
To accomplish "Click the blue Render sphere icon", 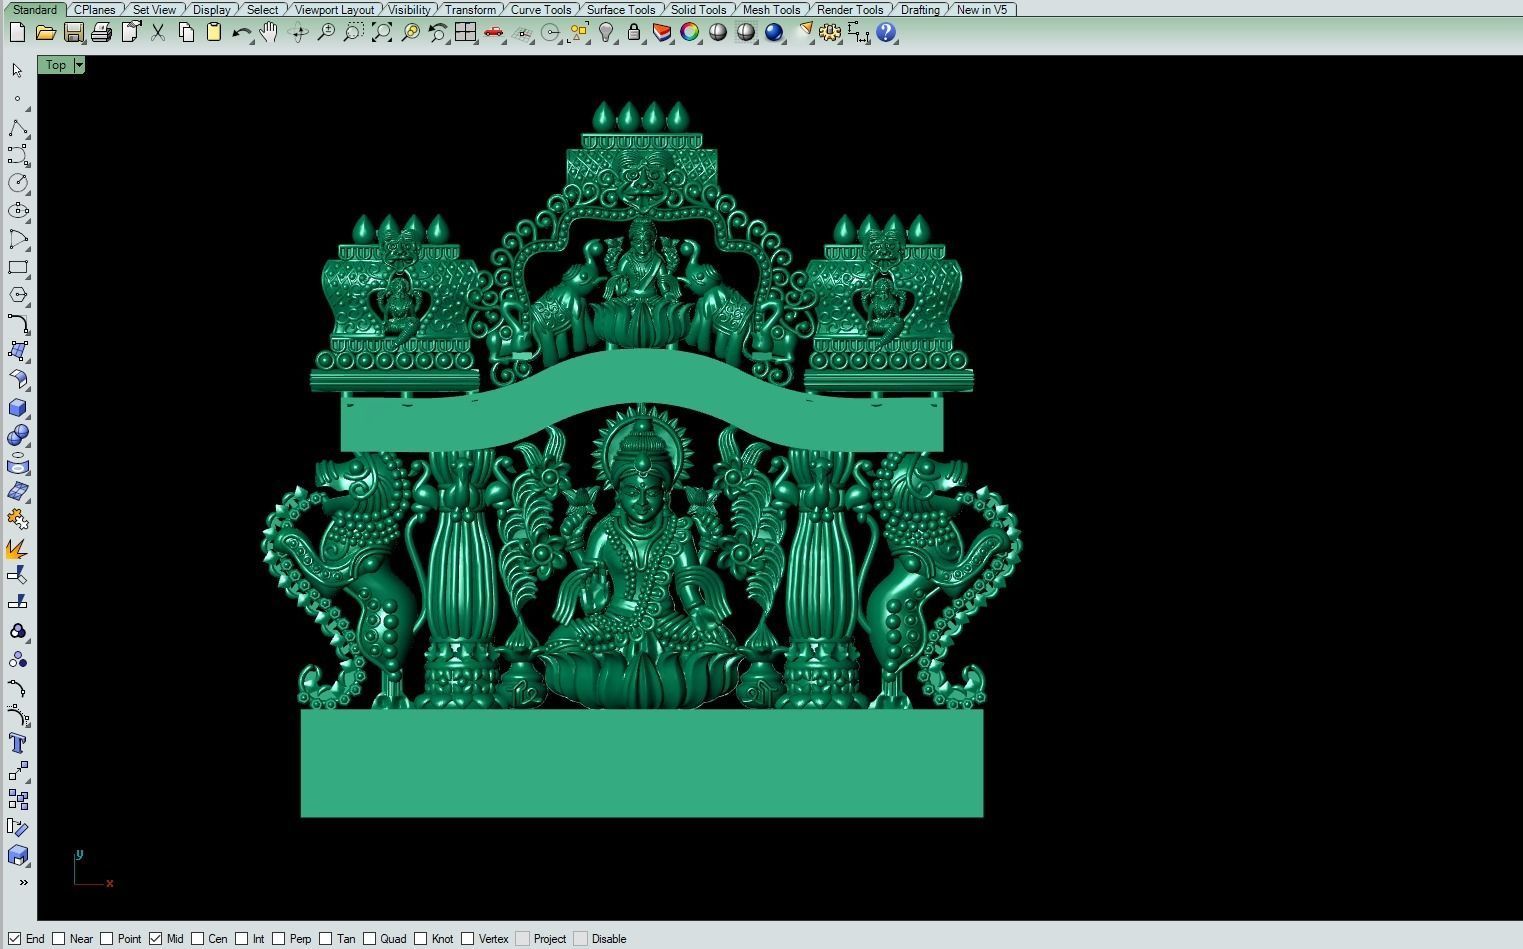I will click(774, 33).
